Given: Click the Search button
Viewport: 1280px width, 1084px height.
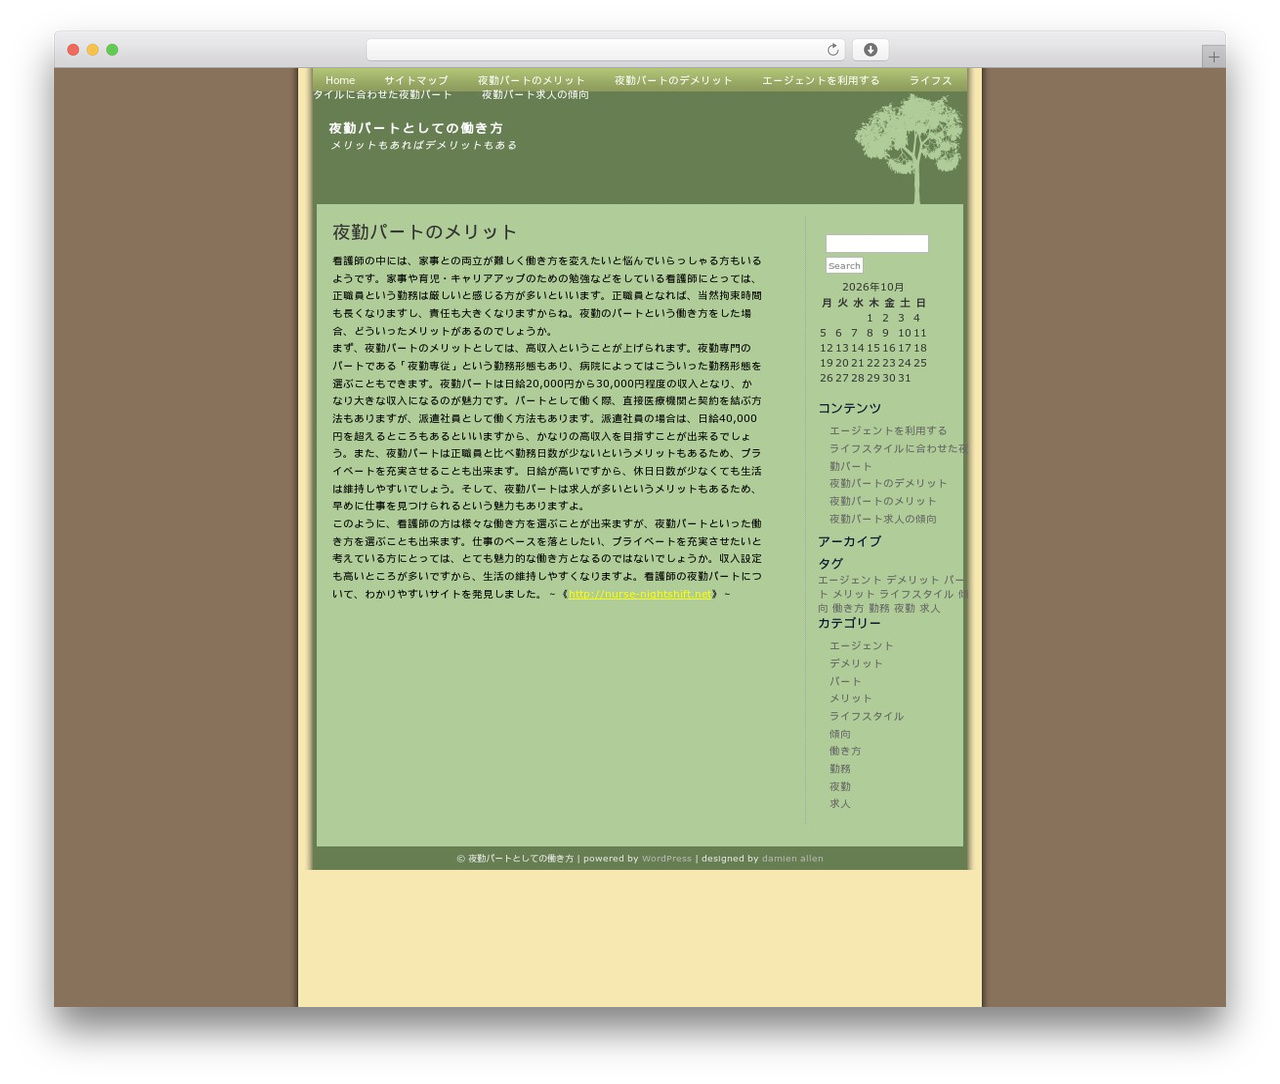Looking at the screenshot, I should [x=844, y=265].
